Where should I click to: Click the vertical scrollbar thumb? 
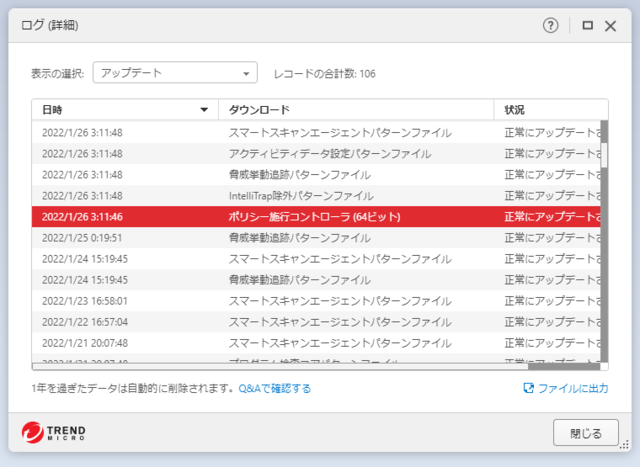point(604,155)
